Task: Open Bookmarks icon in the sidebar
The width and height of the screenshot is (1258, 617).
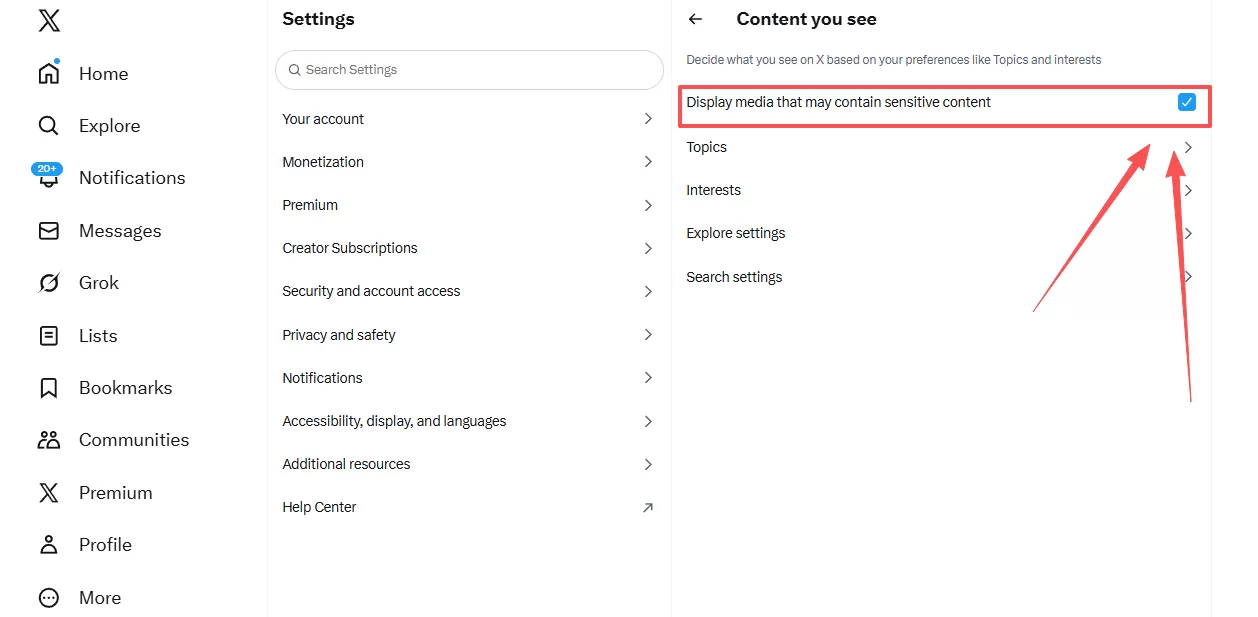Action: click(x=49, y=388)
